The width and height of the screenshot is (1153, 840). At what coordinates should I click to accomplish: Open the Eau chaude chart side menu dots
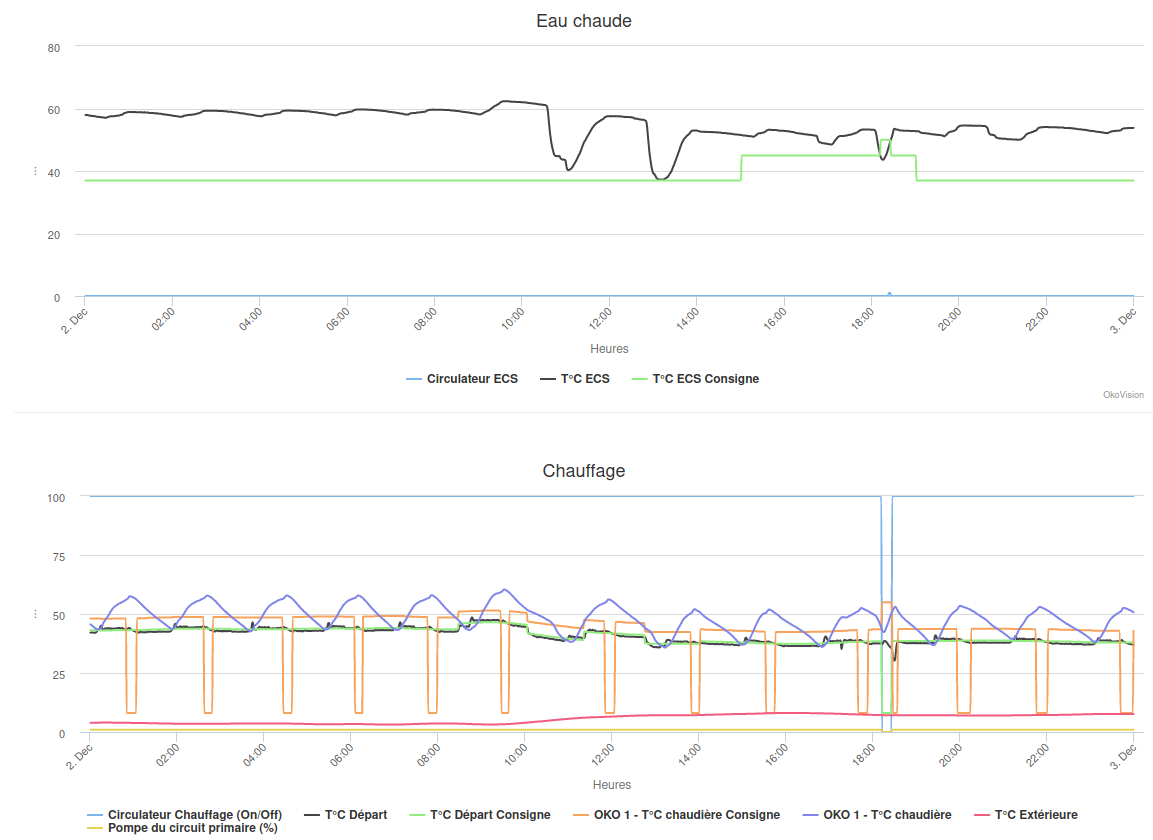[x=35, y=171]
